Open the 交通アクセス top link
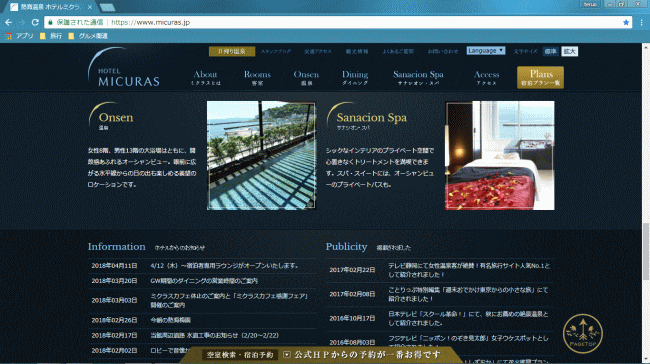 [318, 51]
